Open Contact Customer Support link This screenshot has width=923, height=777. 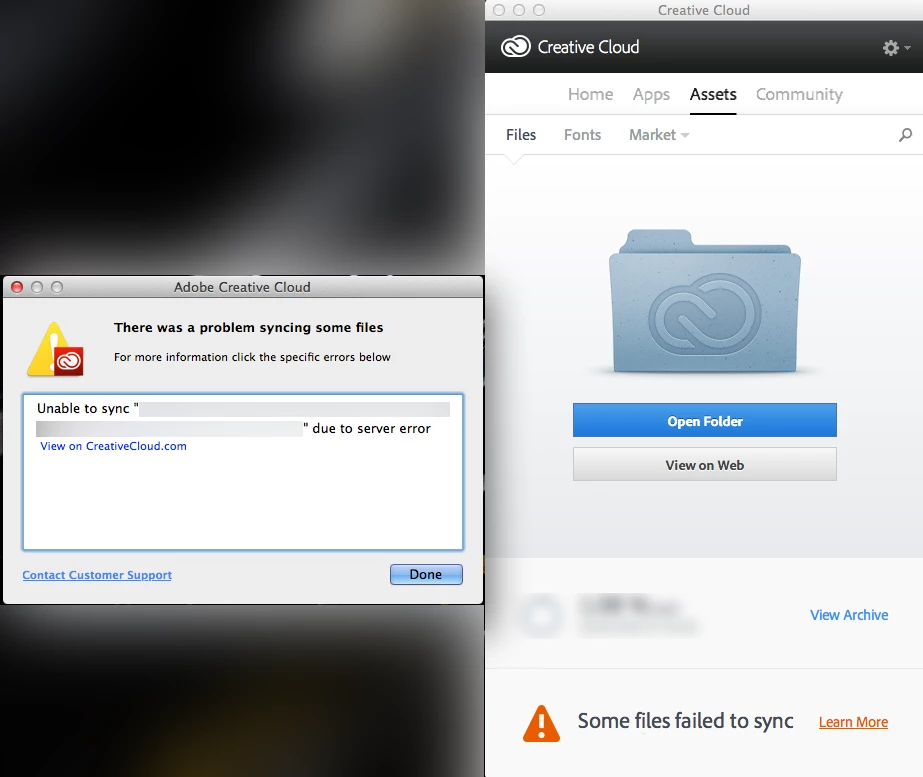click(97, 575)
